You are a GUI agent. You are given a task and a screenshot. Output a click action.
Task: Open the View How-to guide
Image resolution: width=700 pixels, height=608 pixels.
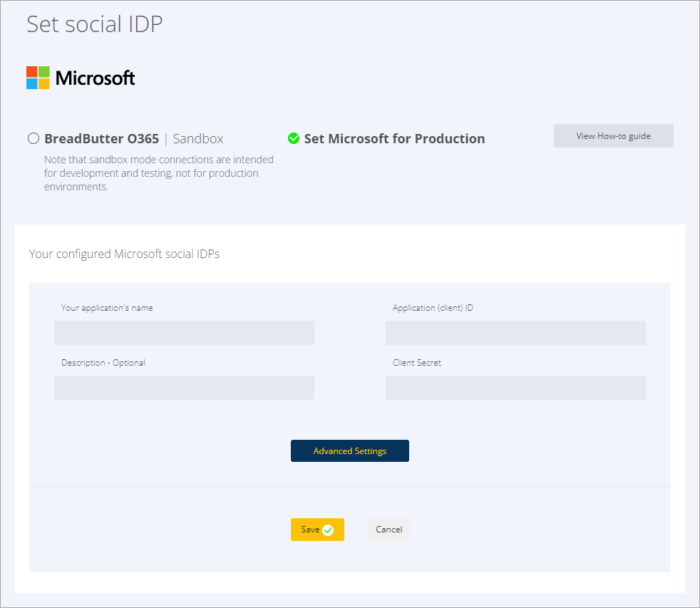click(613, 136)
